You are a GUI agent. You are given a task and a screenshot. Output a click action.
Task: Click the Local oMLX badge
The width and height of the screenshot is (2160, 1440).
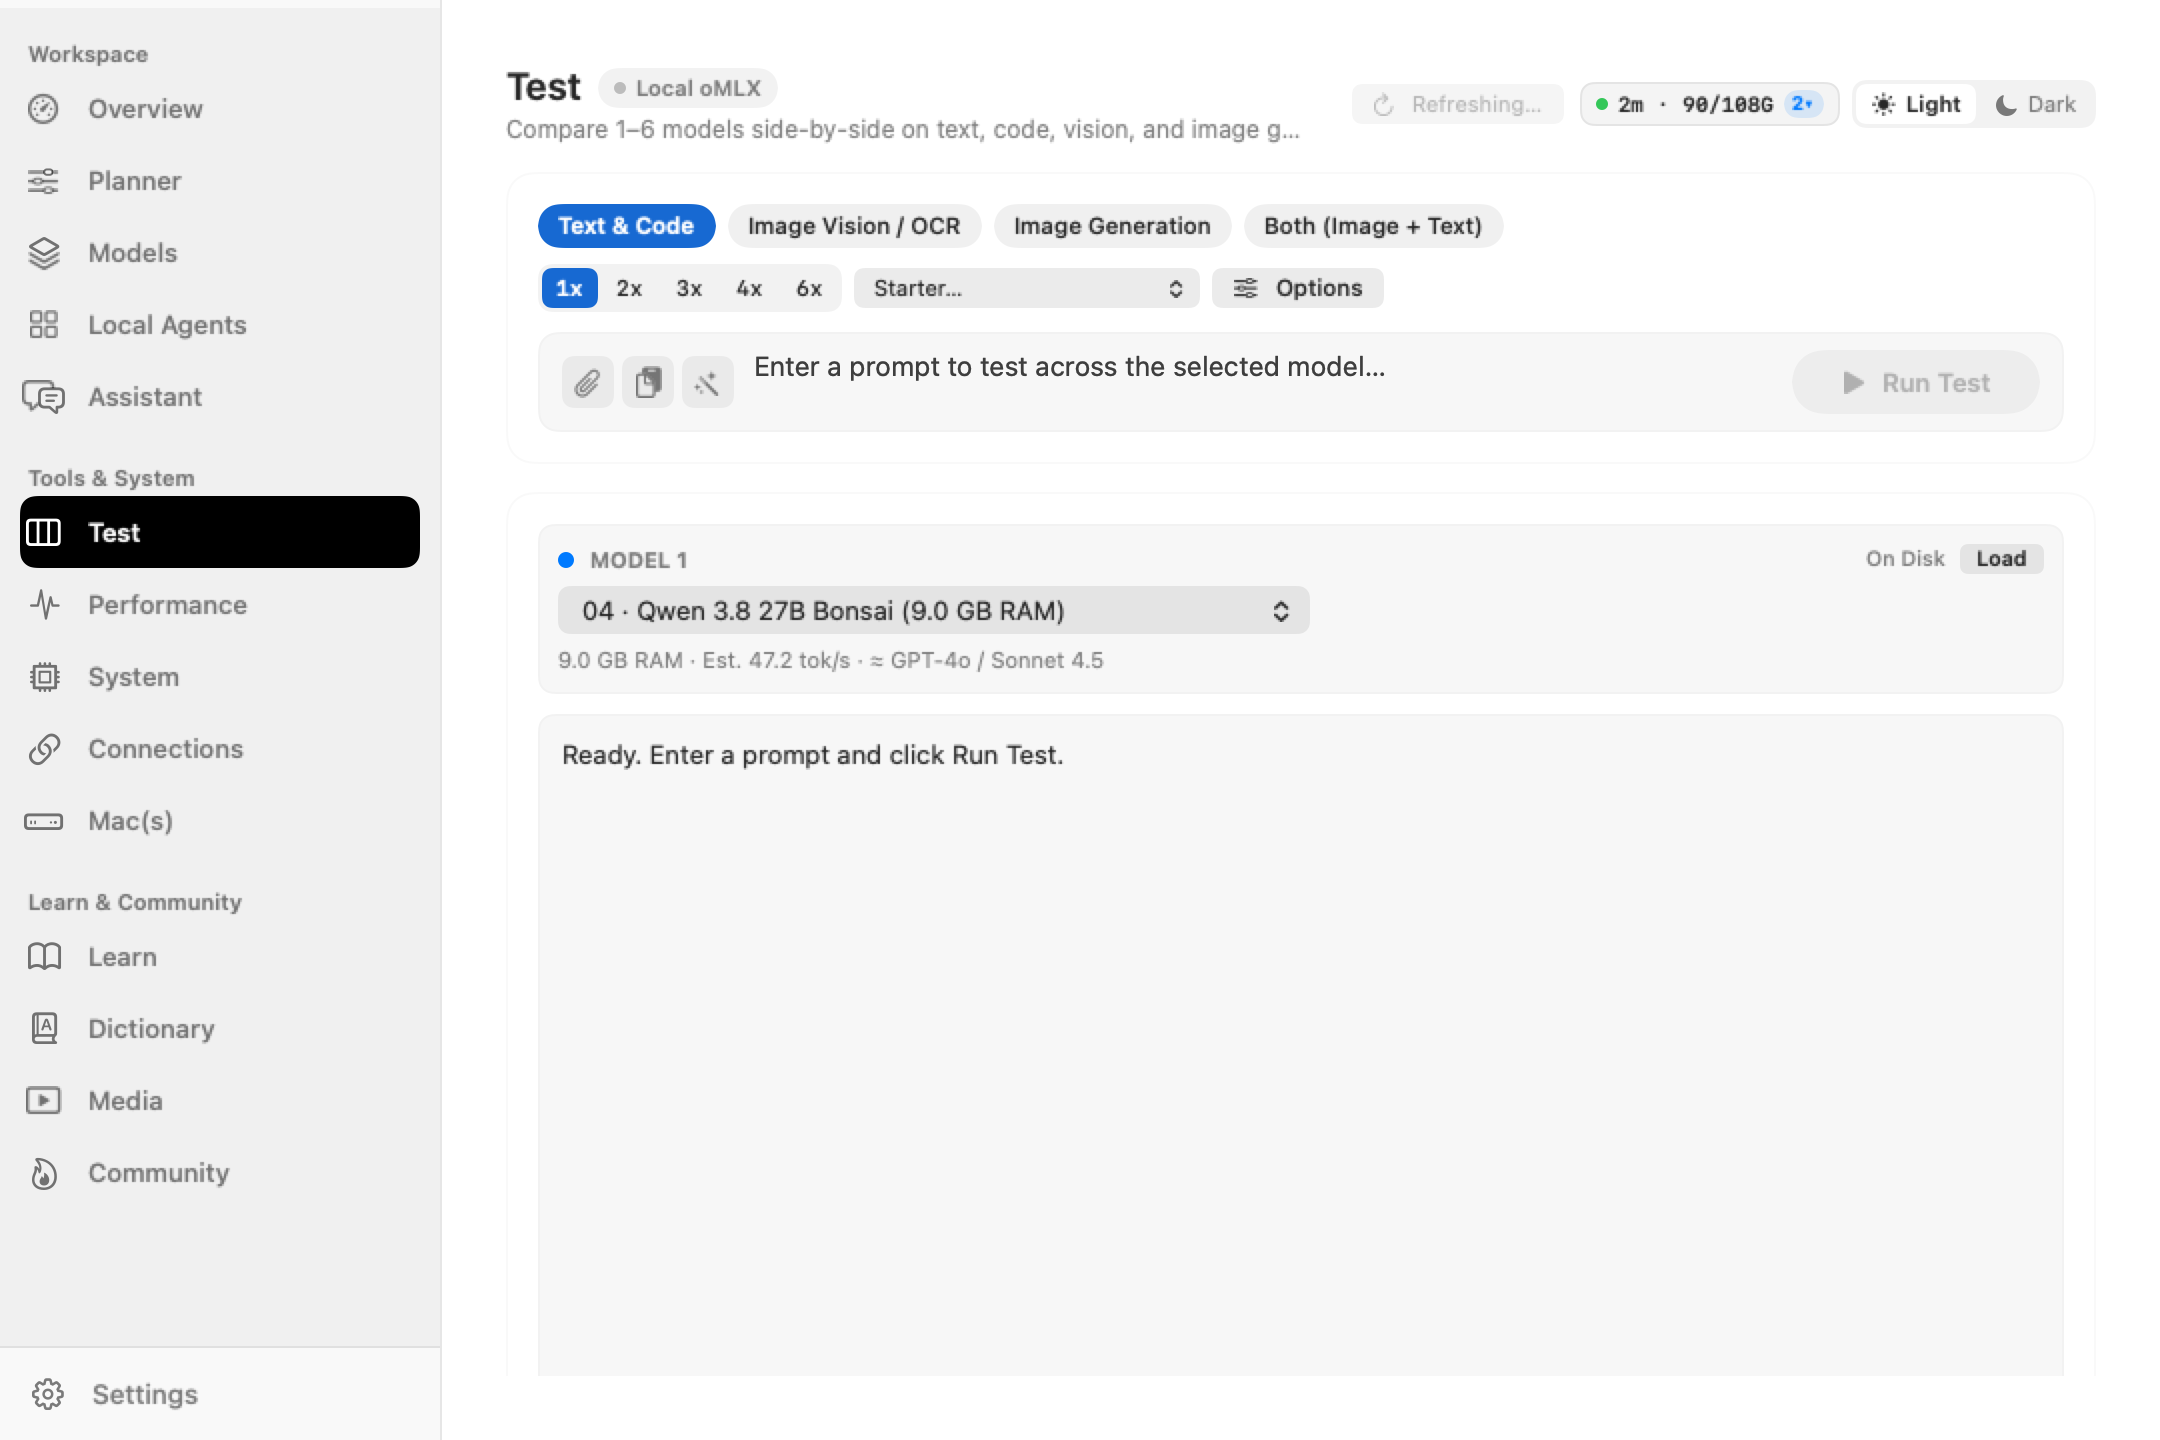pyautogui.click(x=688, y=88)
